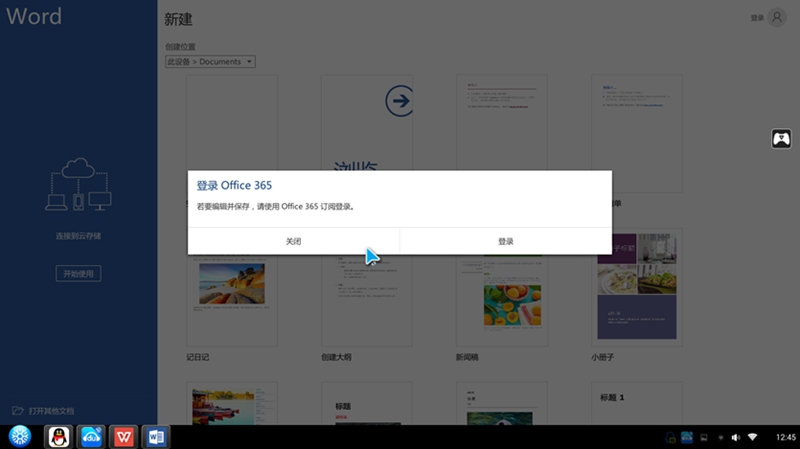Click the volume speaker tray icon

click(736, 437)
